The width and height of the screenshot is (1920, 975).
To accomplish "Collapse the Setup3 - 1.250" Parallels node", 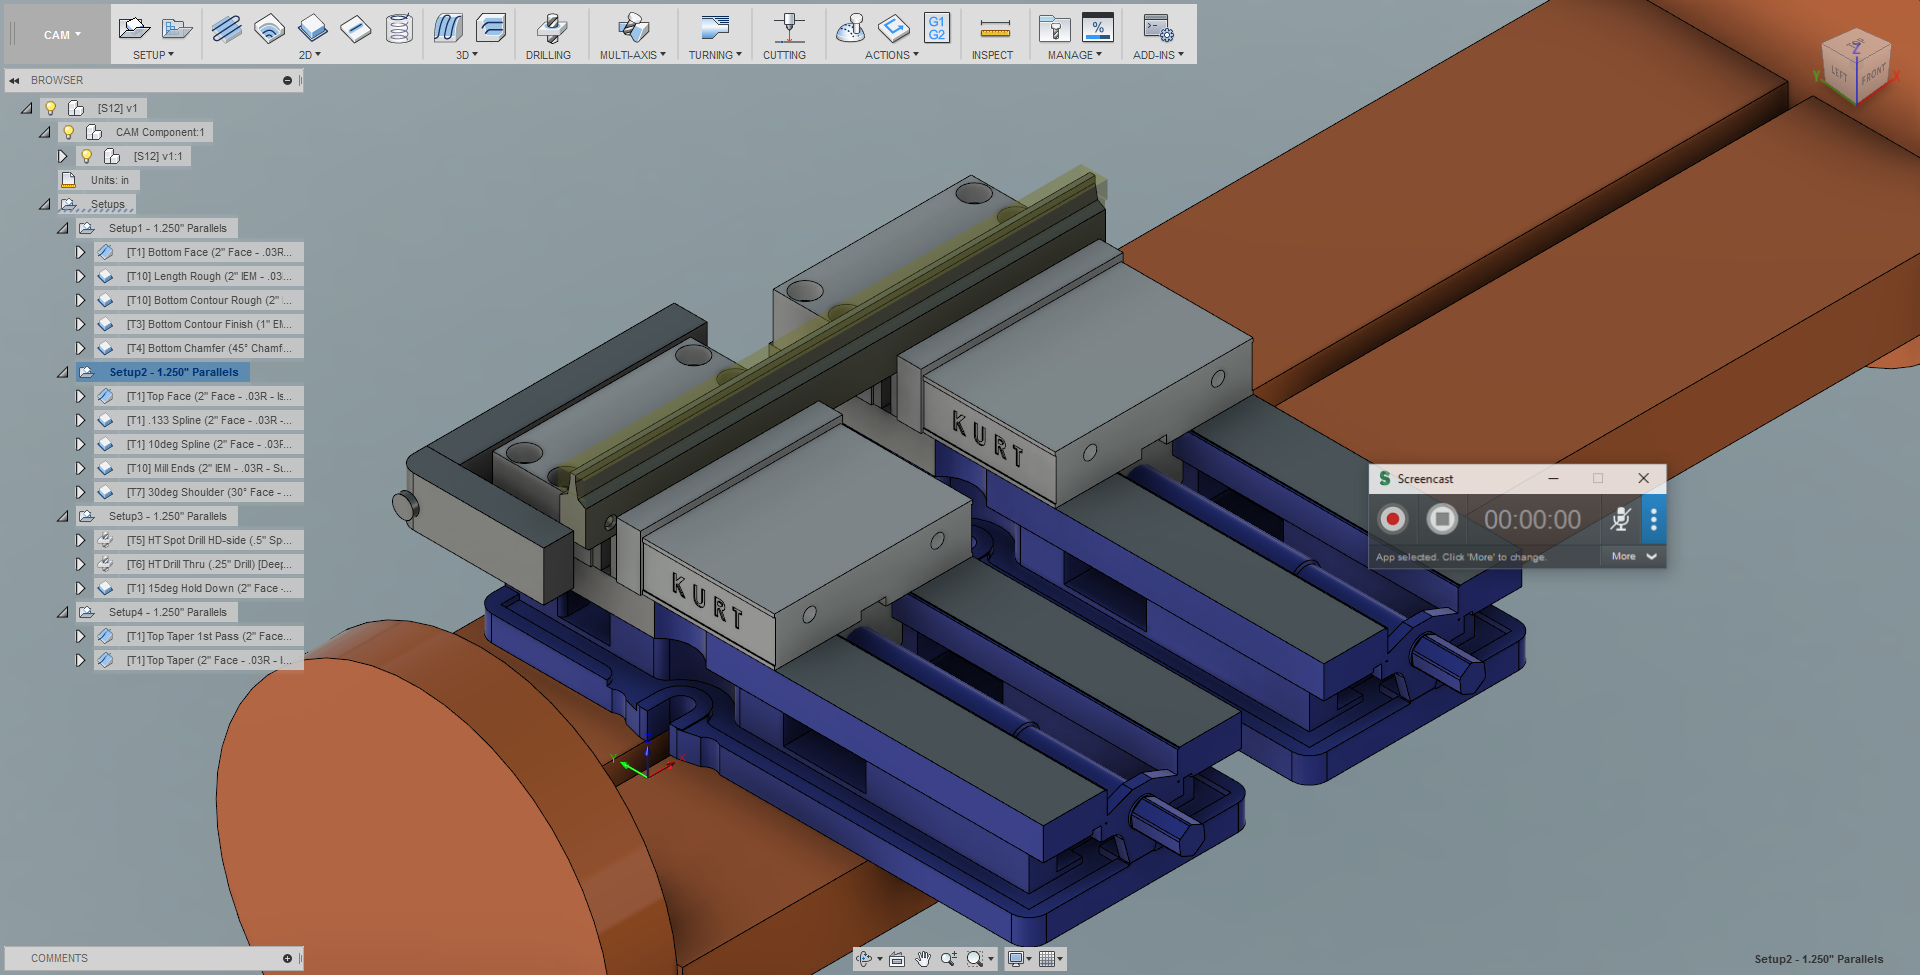I will [63, 516].
